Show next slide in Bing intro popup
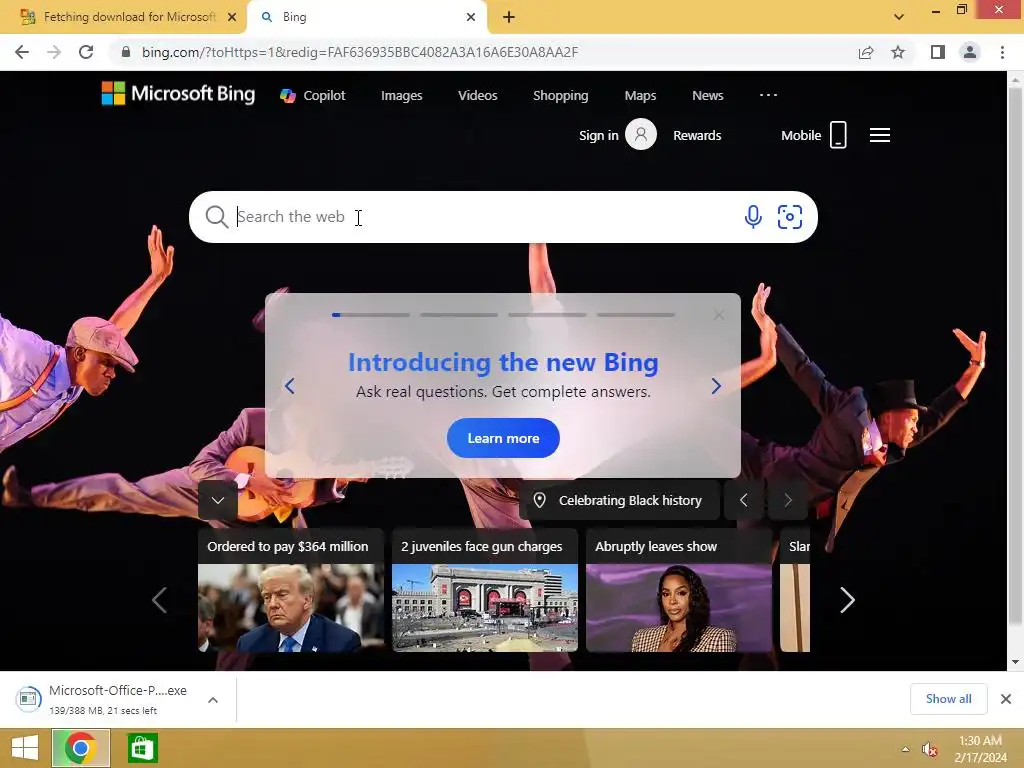The width and height of the screenshot is (1024, 768). 716,386
